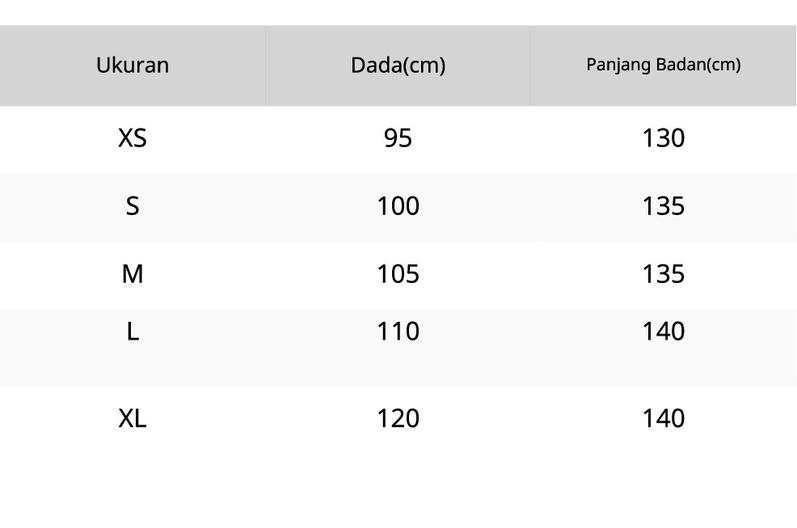797x528 pixels.
Task: Click the body length value 130
Action: tap(663, 138)
